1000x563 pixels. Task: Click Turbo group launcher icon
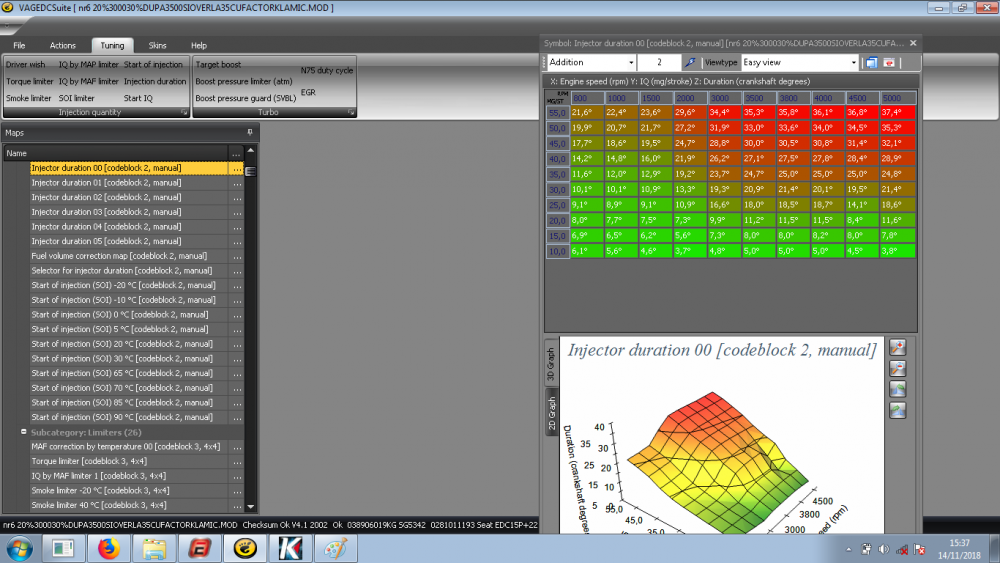[x=351, y=112]
